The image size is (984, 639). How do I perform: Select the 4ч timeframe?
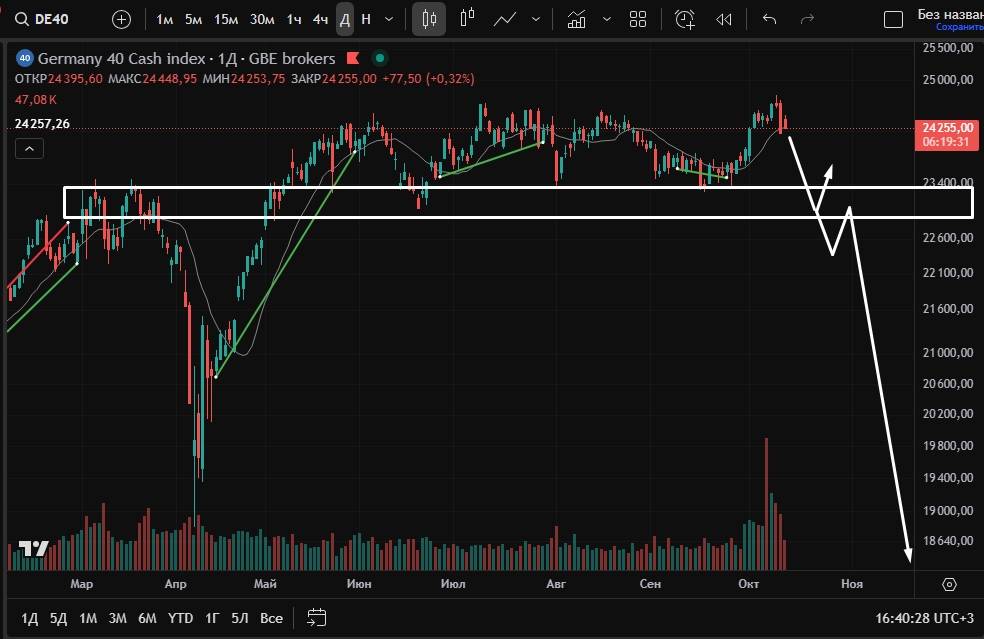[320, 19]
